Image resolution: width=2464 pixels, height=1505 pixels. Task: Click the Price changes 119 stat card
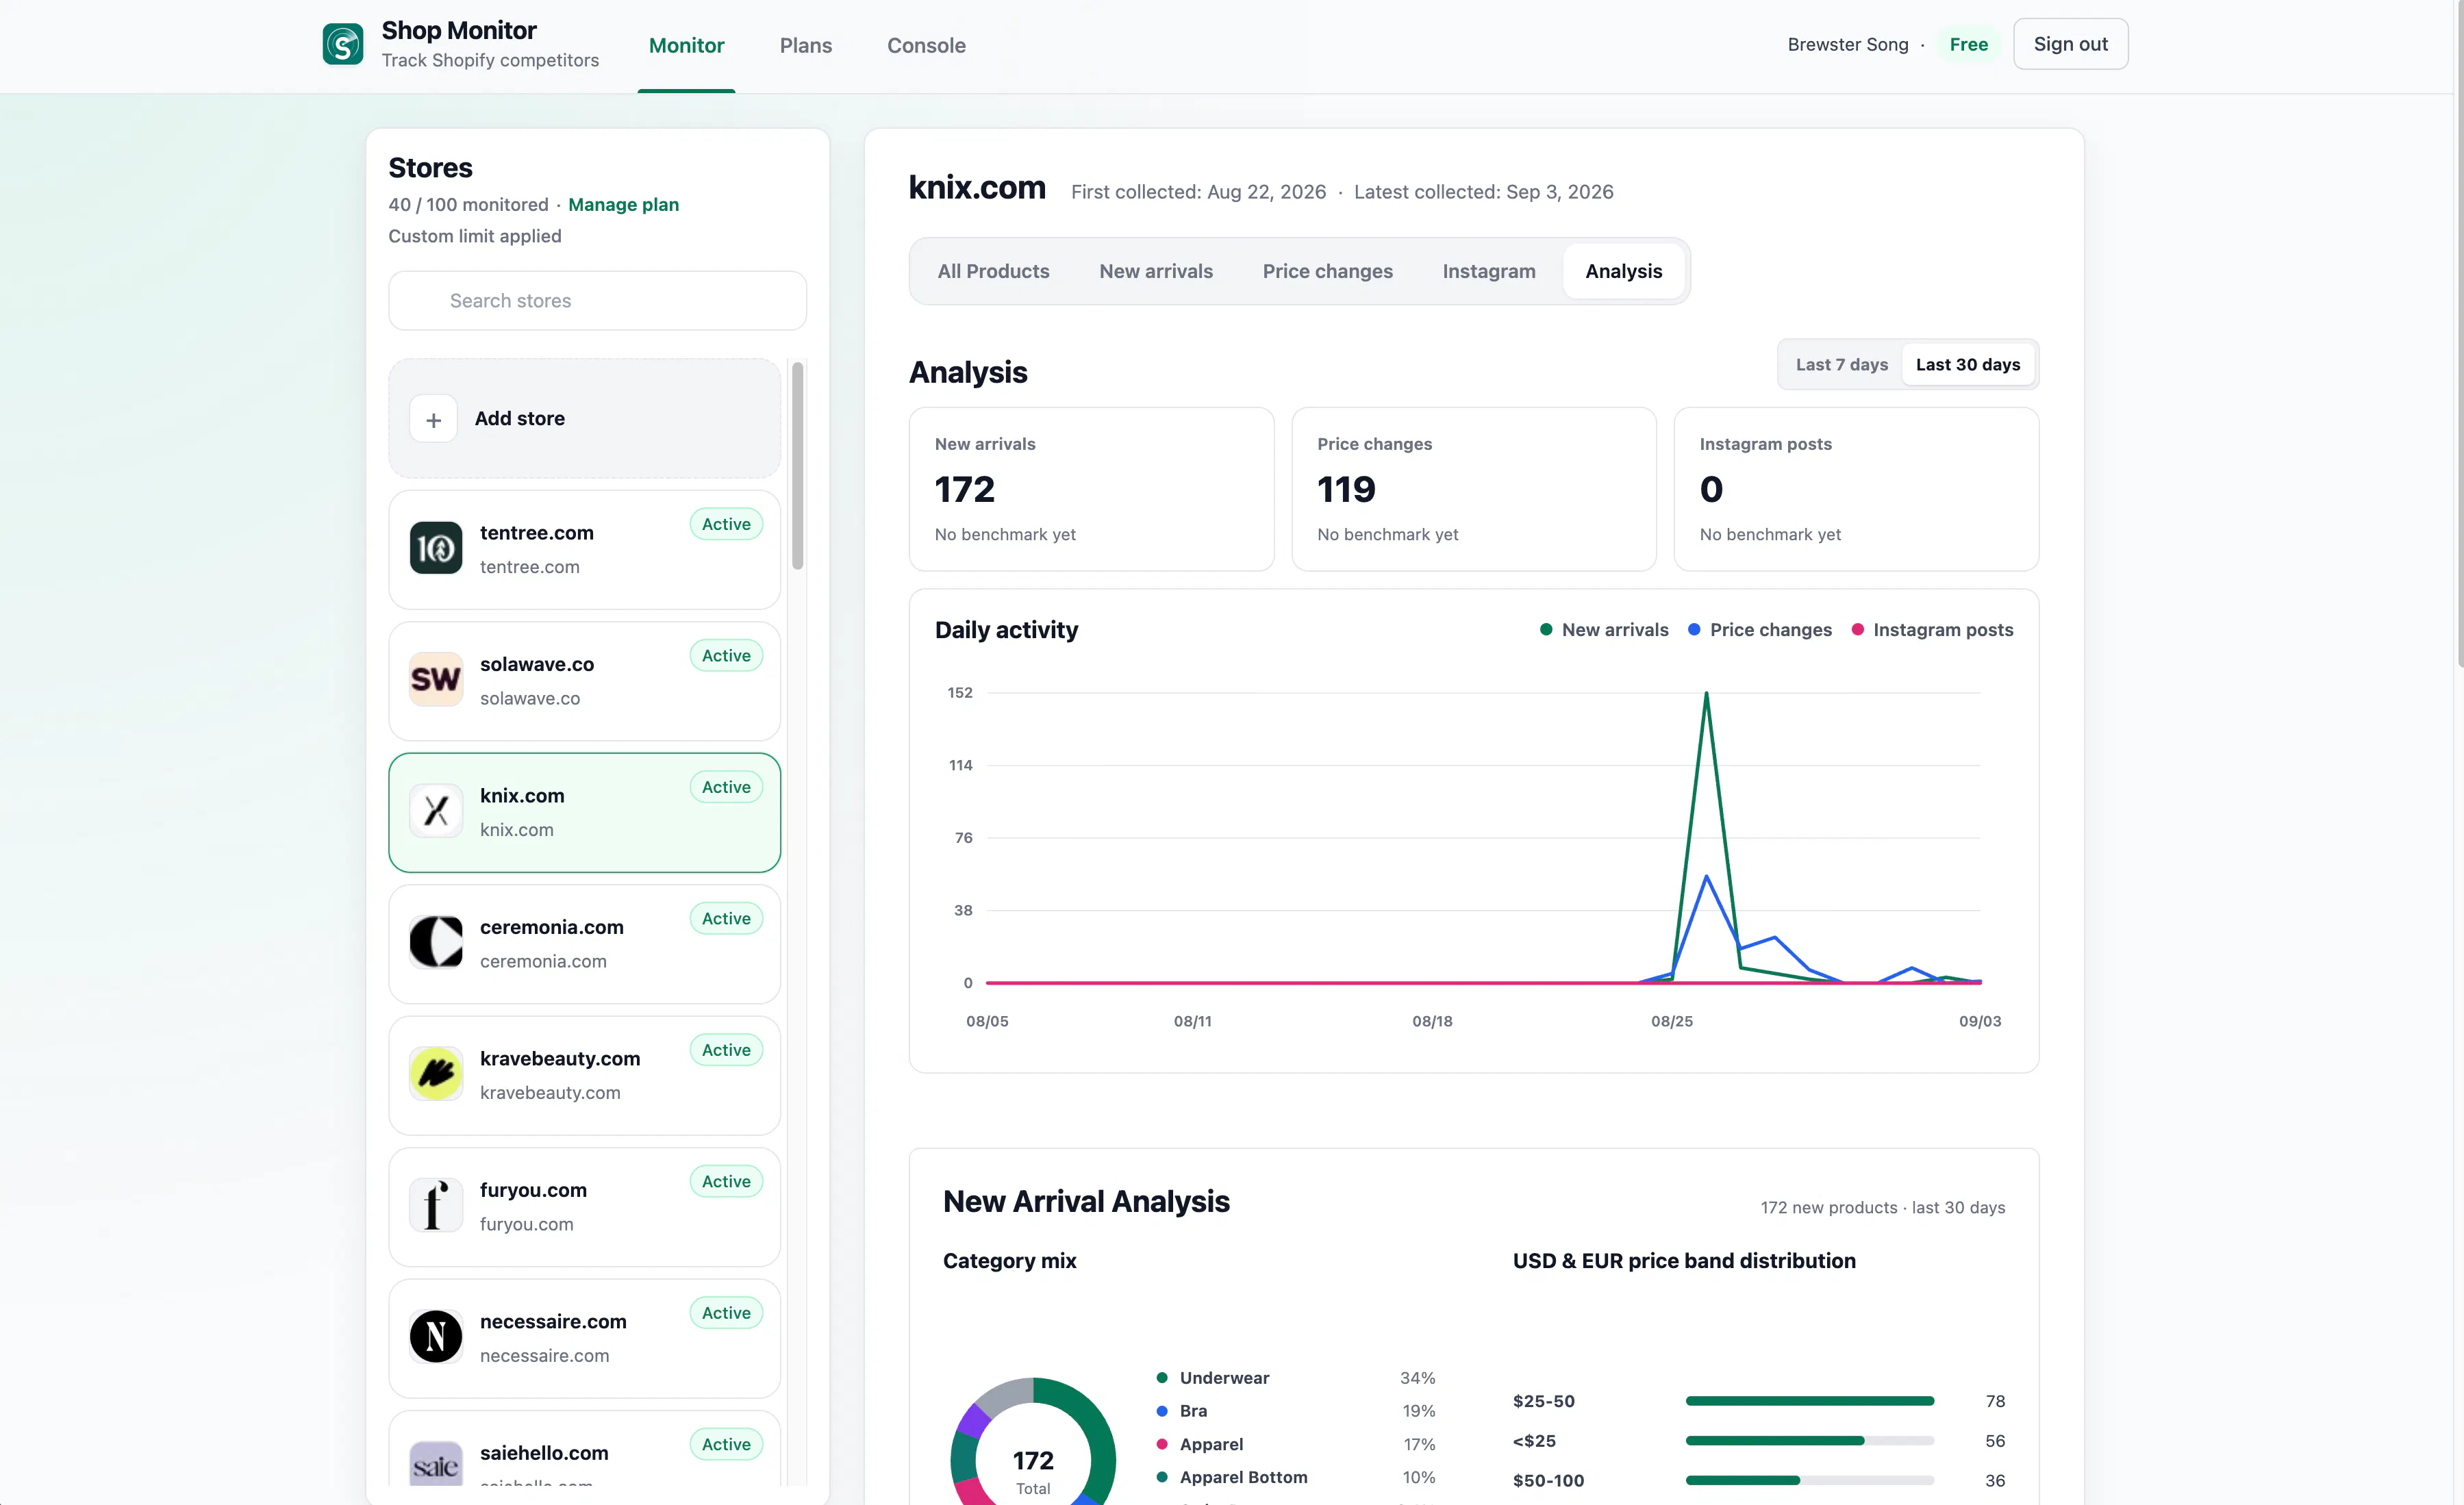coord(1473,490)
